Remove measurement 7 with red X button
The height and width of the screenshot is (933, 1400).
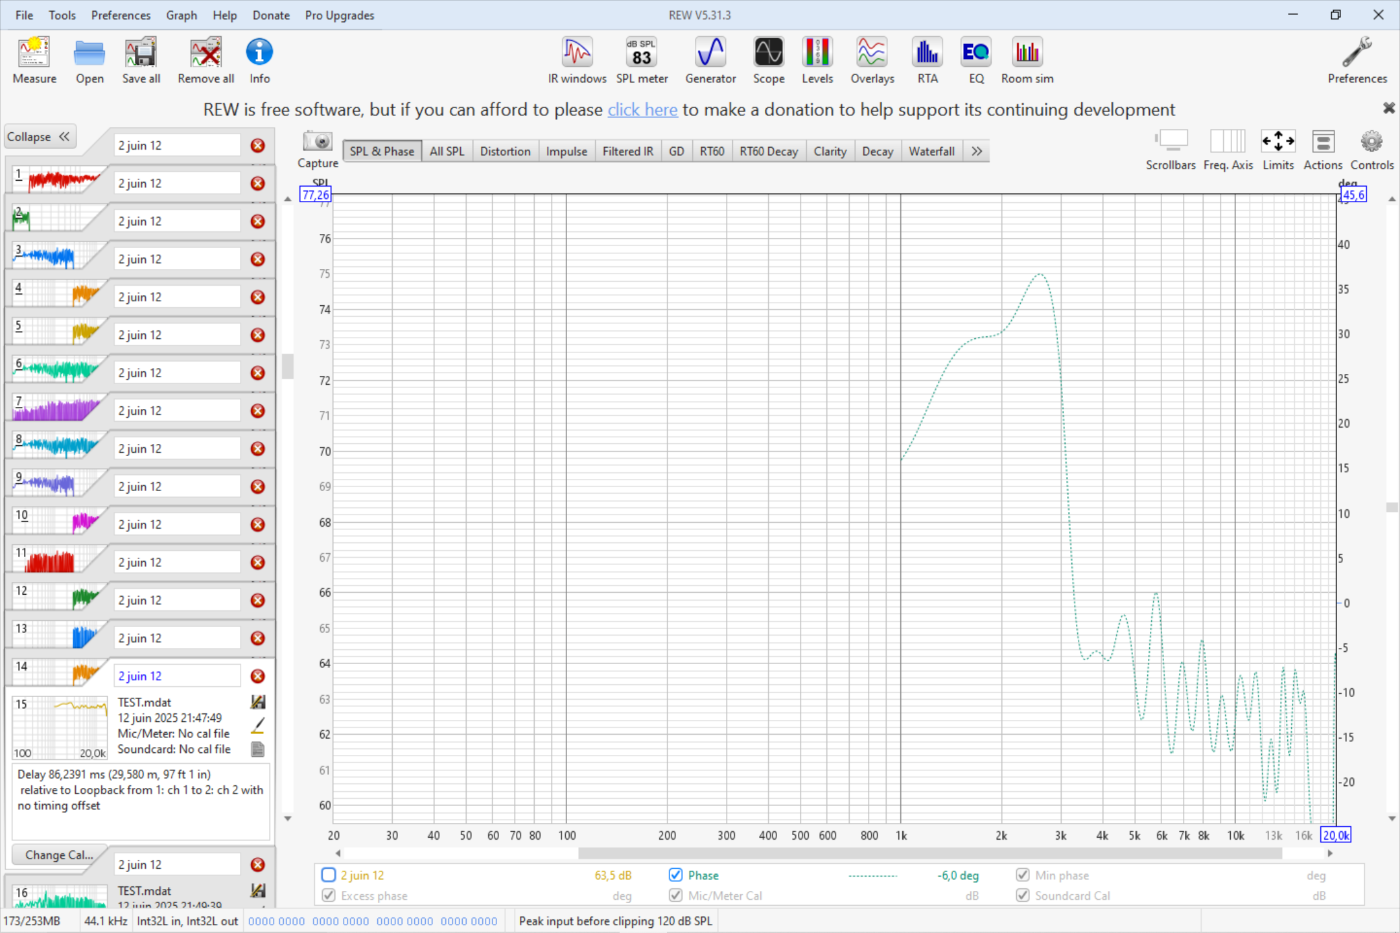click(x=257, y=411)
